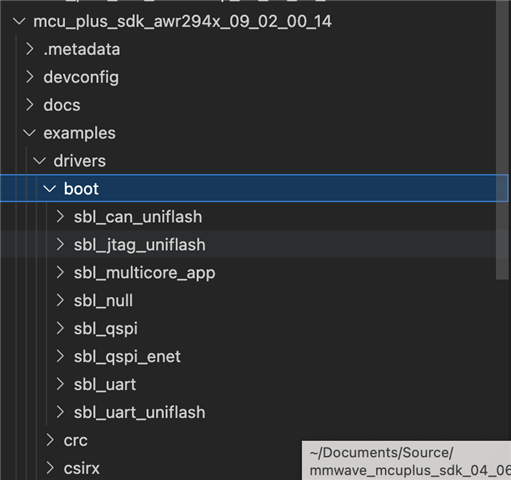Expand the docs folder chevron
This screenshot has height=480, width=511.
pyautogui.click(x=30, y=105)
